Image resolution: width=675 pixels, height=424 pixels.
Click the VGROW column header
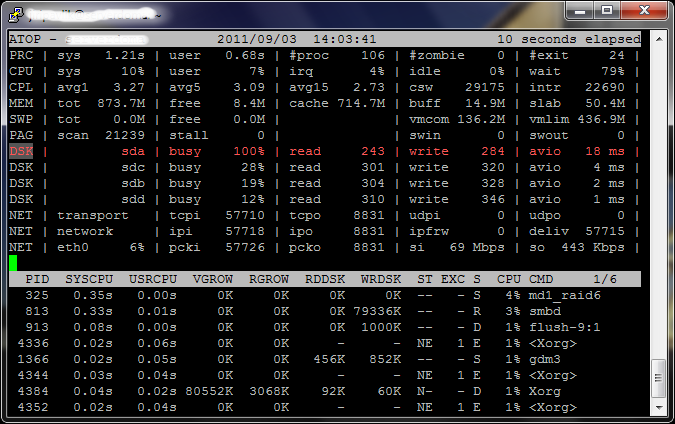coord(213,279)
